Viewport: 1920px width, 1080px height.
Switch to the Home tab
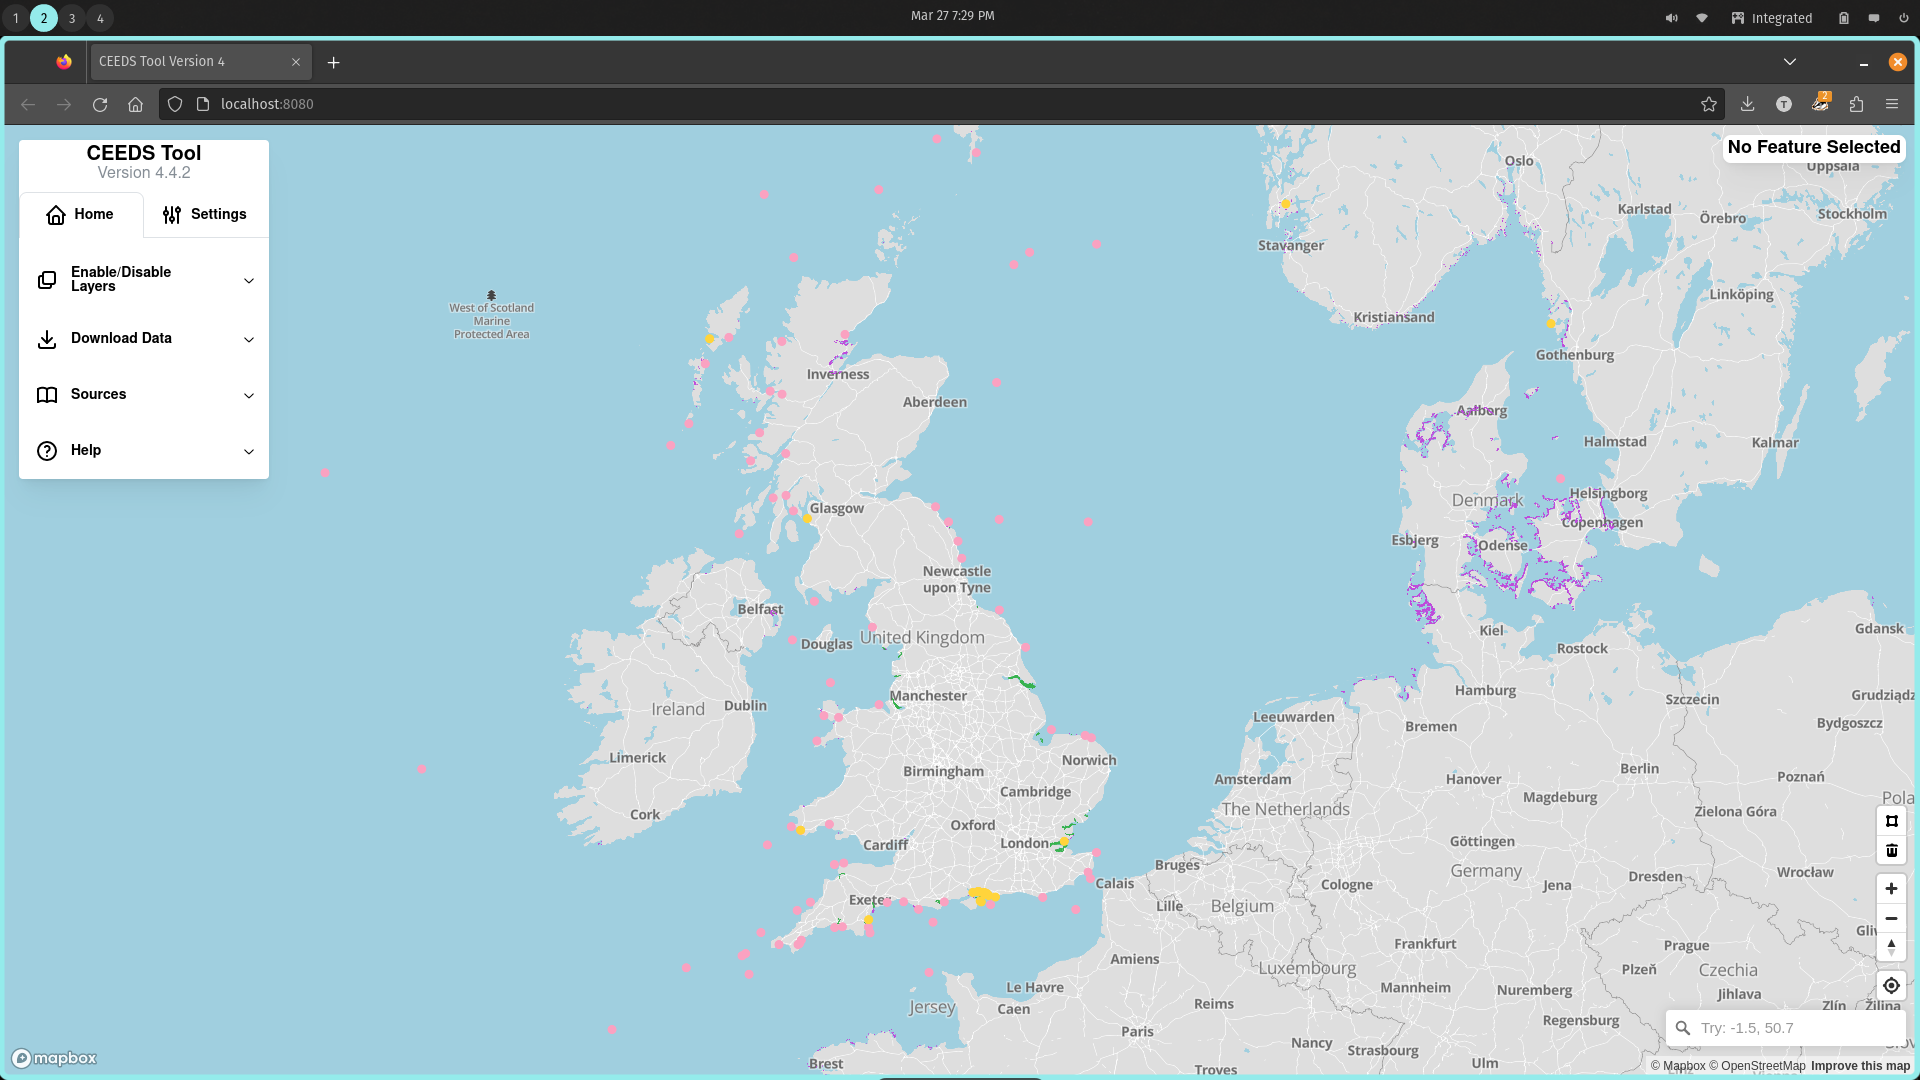click(x=80, y=214)
